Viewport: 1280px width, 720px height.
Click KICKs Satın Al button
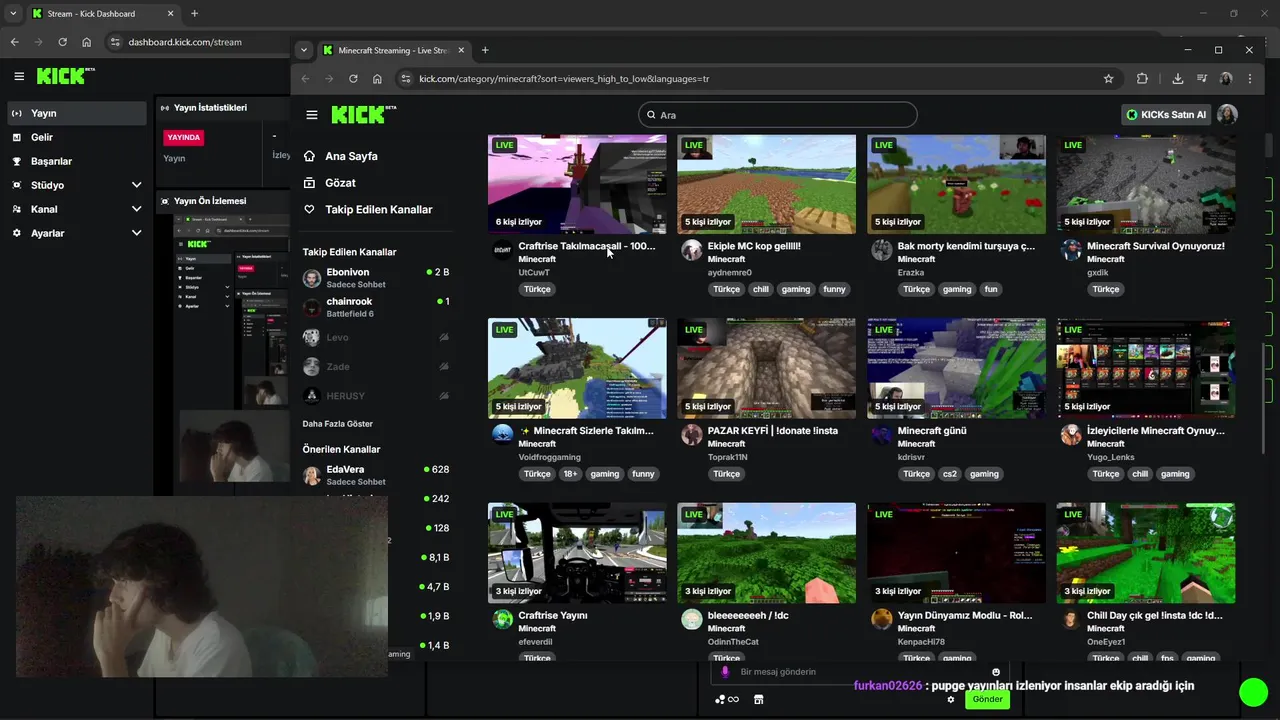pos(1166,115)
